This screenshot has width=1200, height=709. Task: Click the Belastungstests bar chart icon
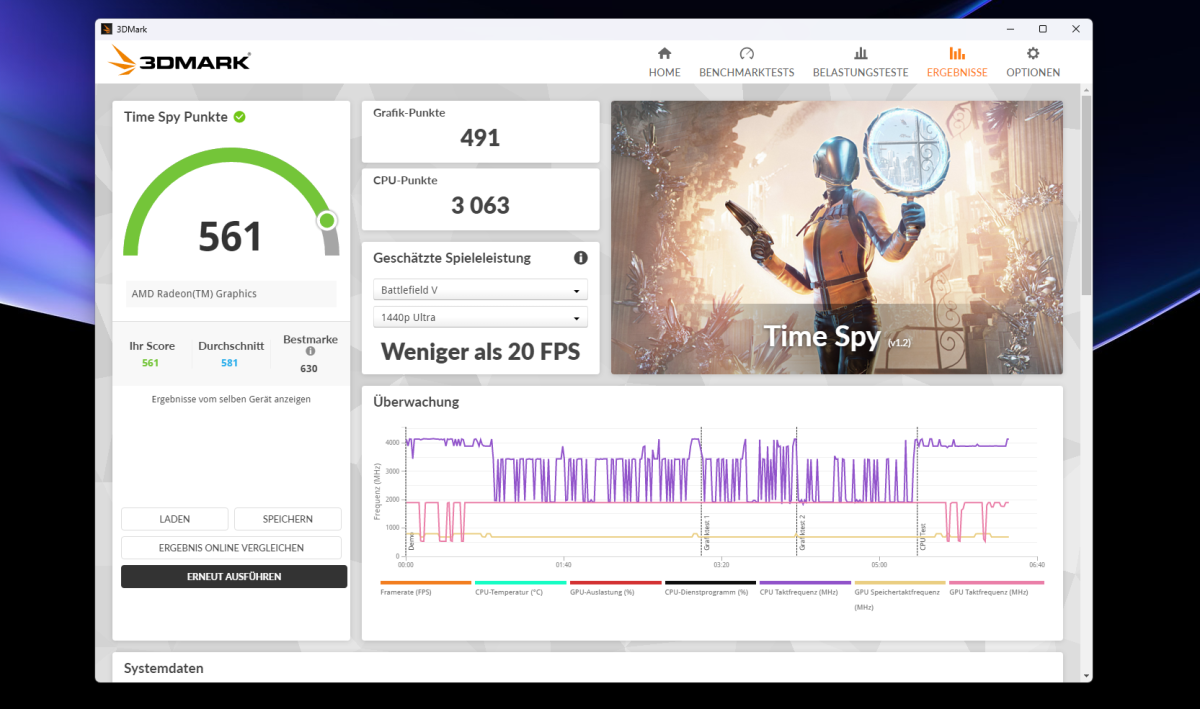coord(860,54)
